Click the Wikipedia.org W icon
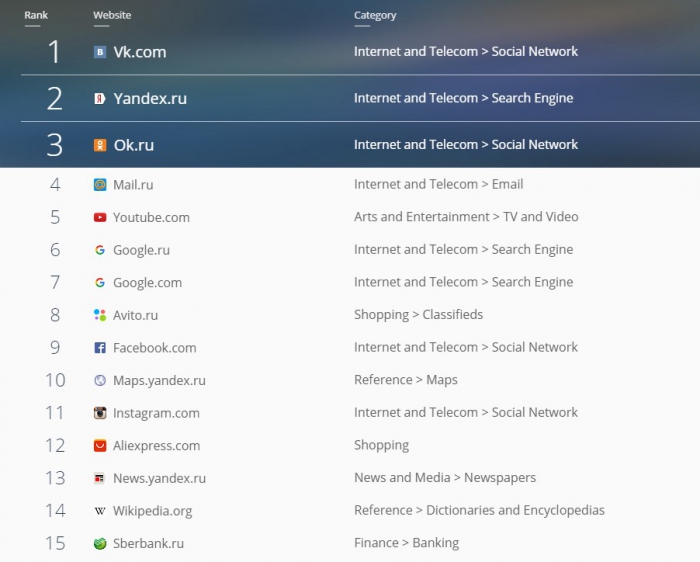The width and height of the screenshot is (700, 562). 100,511
